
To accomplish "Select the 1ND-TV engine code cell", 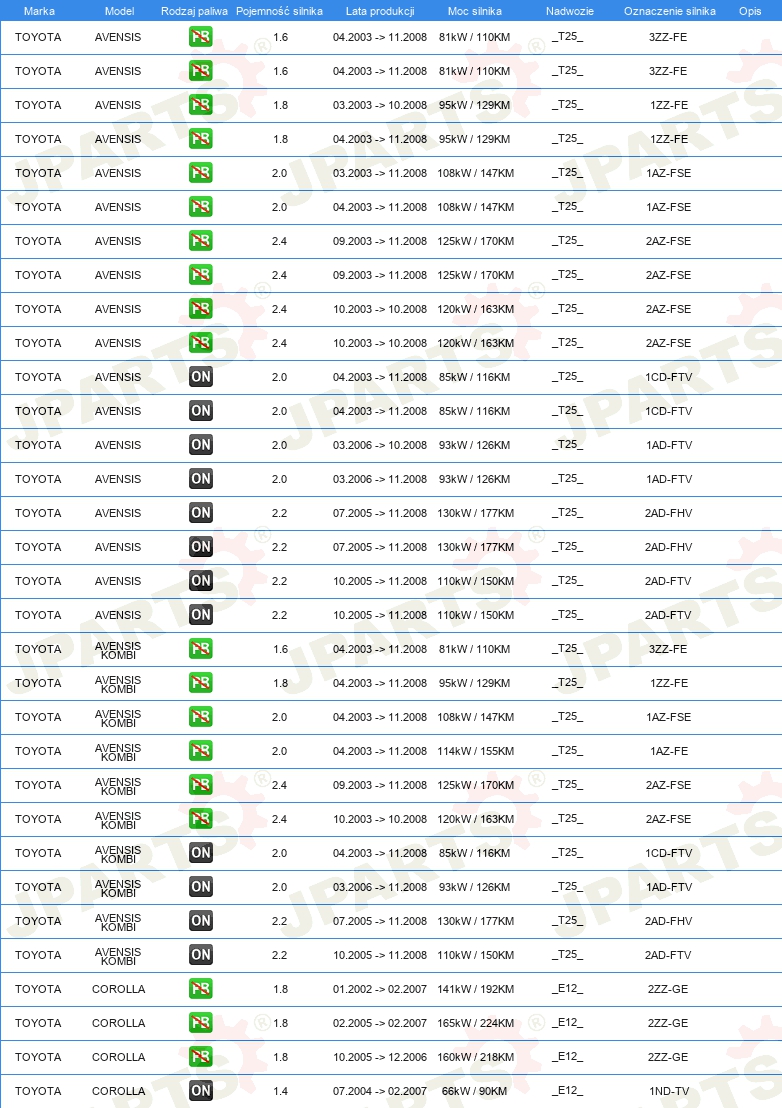I will click(668, 1091).
